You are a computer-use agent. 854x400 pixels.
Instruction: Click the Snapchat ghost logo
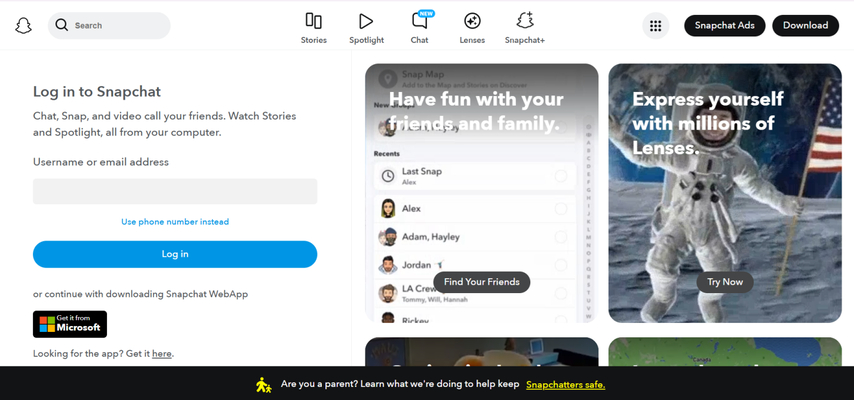click(x=23, y=26)
